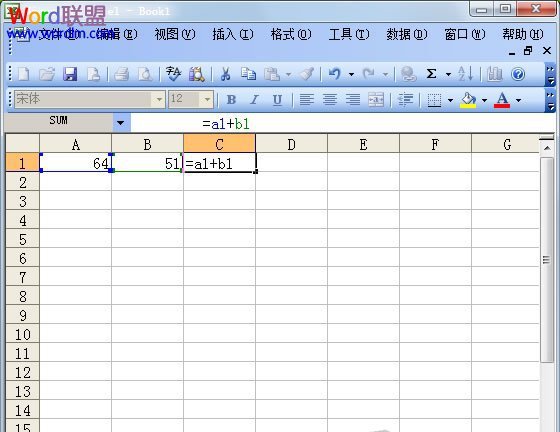Select column D header

click(x=291, y=144)
